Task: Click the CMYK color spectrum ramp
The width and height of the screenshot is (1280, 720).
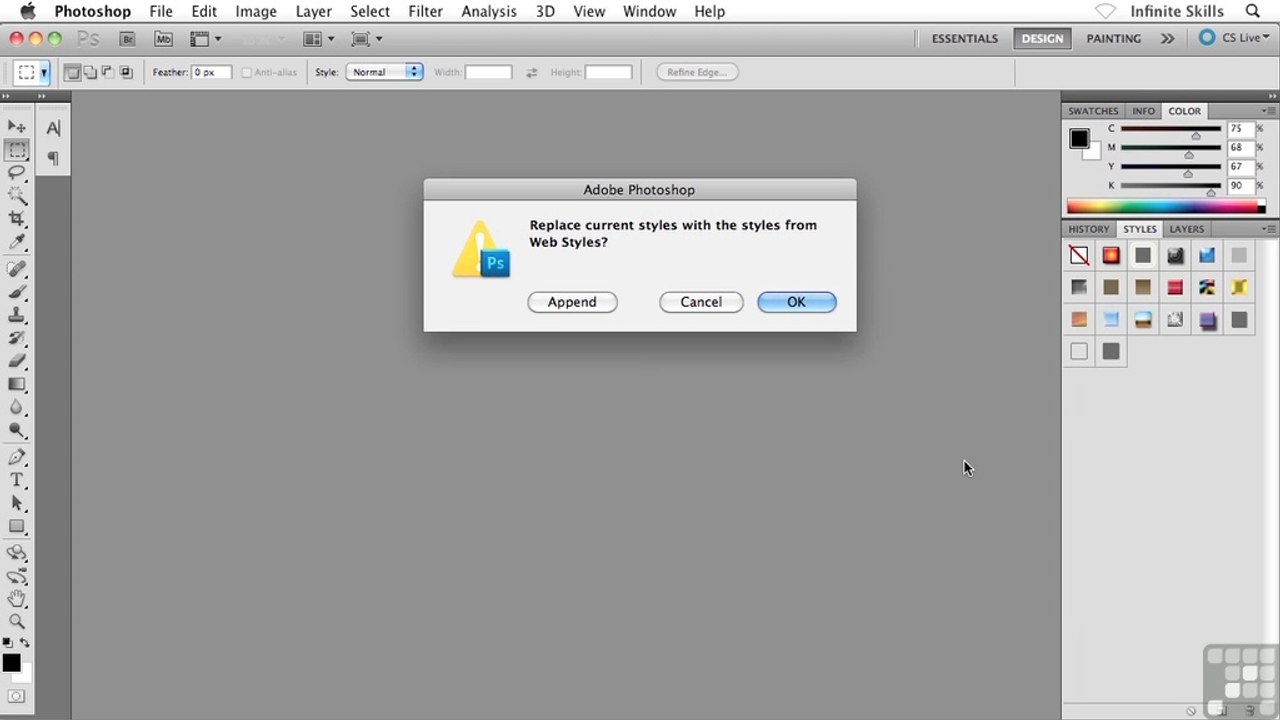Action: 1166,207
